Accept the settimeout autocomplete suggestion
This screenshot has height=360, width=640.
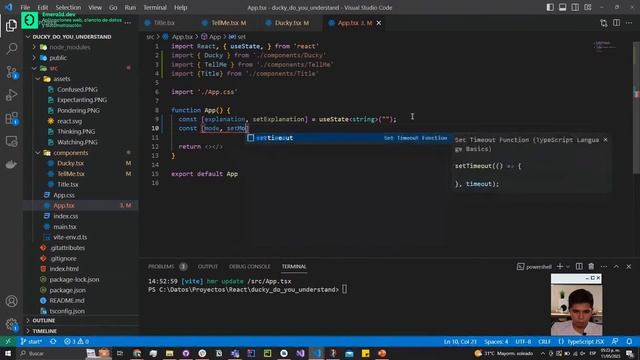(348, 138)
